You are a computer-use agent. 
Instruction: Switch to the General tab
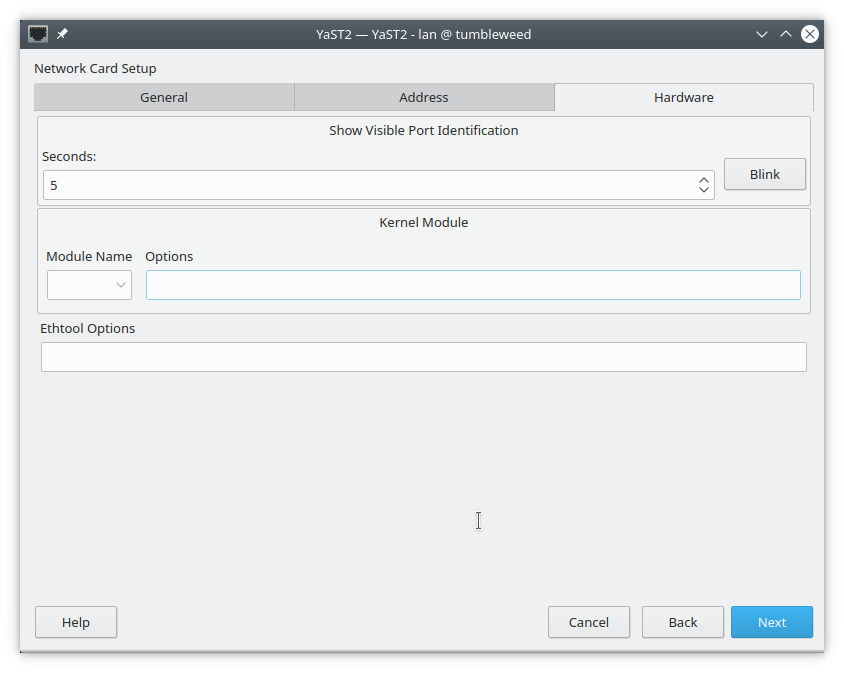(x=164, y=97)
